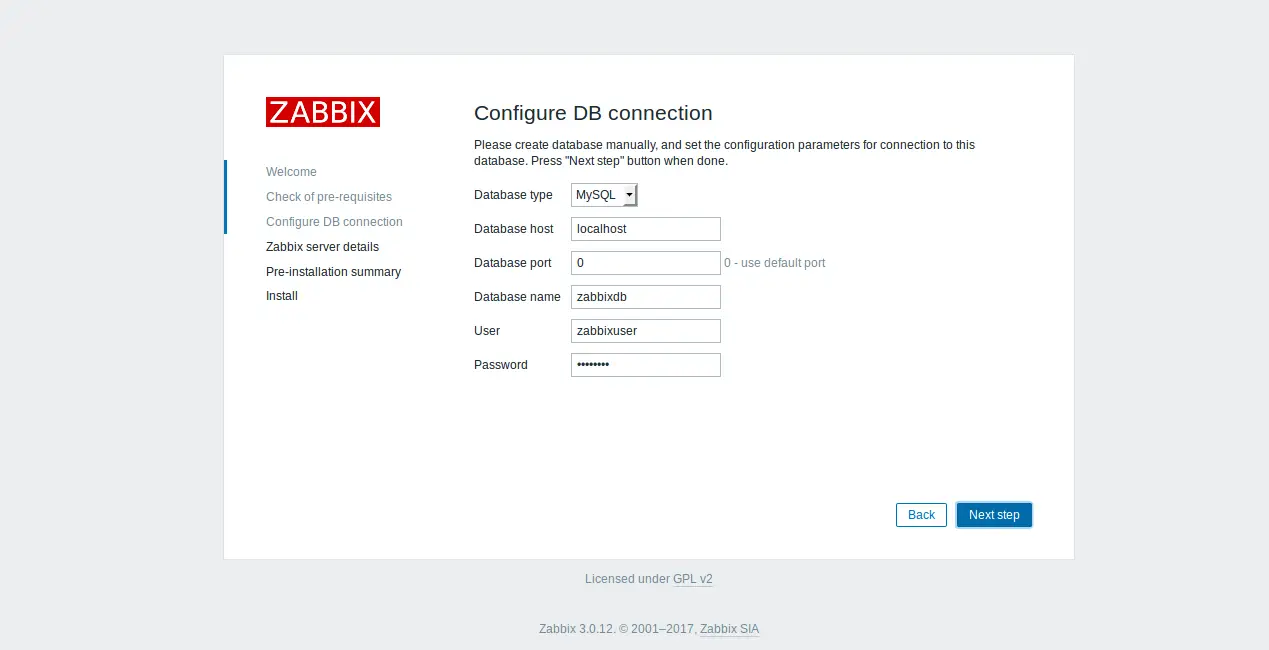This screenshot has width=1269, height=650.
Task: Select Zabbix server details step
Action: [x=322, y=247]
